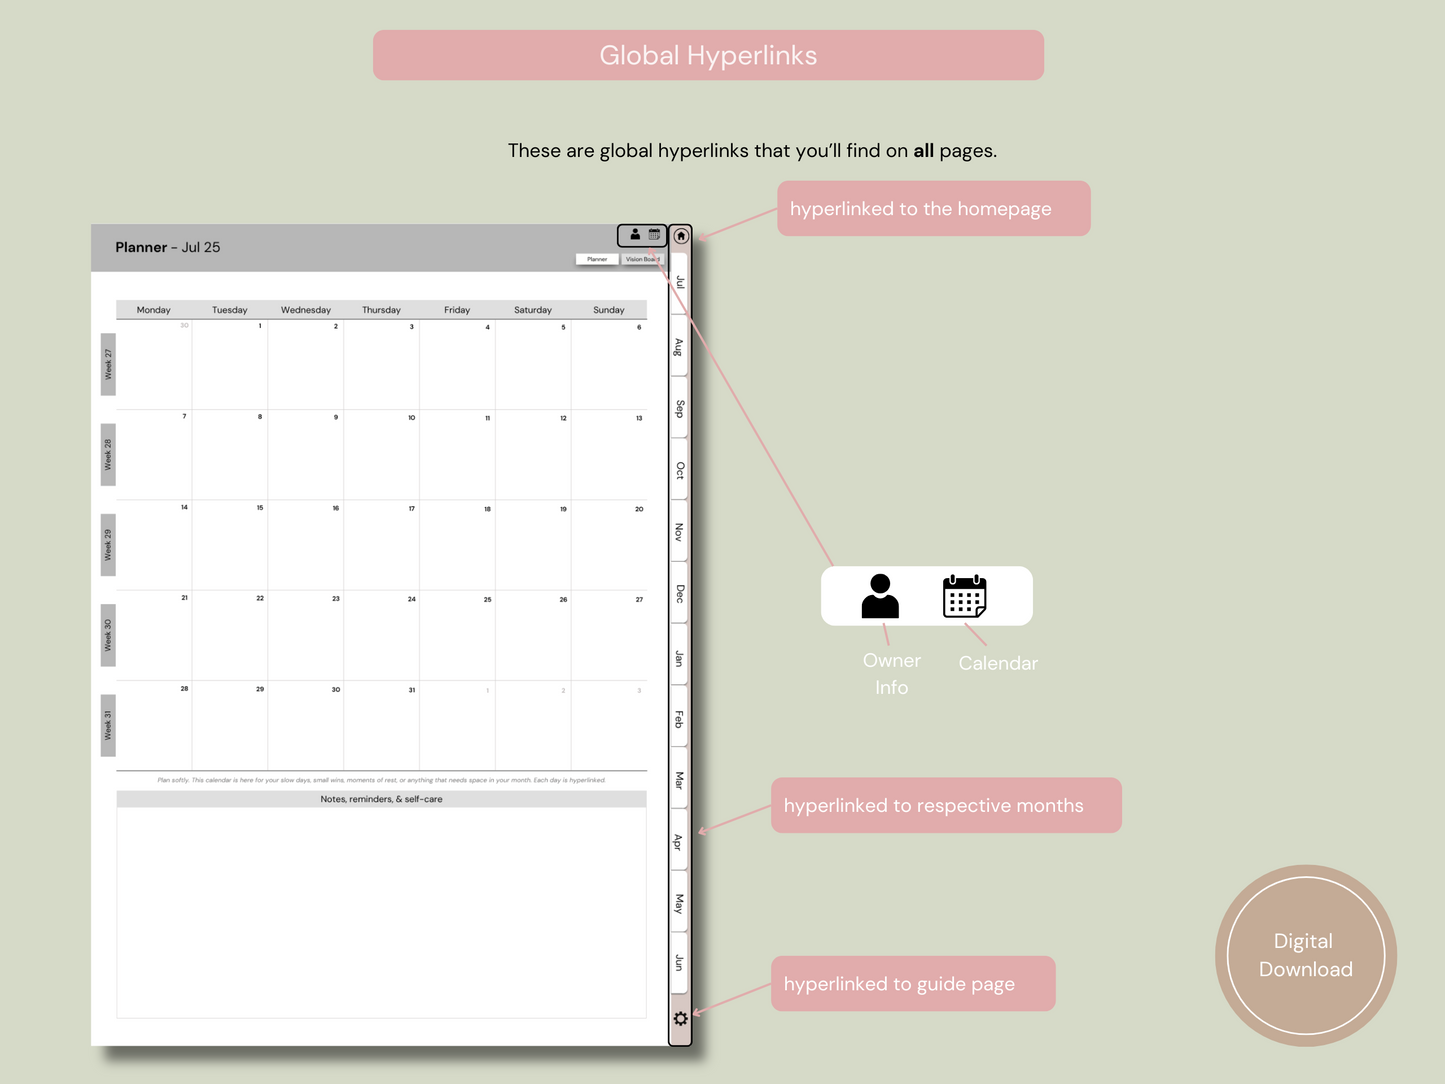Click the 'Notes, reminders, & self-care' header
Image resolution: width=1445 pixels, height=1084 pixels.
(381, 799)
